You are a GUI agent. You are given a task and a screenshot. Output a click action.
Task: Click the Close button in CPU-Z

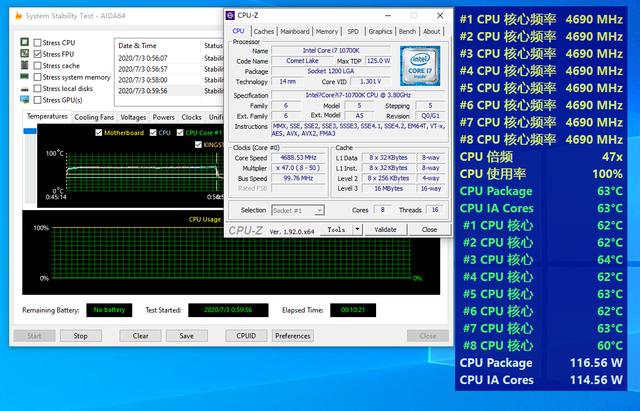429,229
